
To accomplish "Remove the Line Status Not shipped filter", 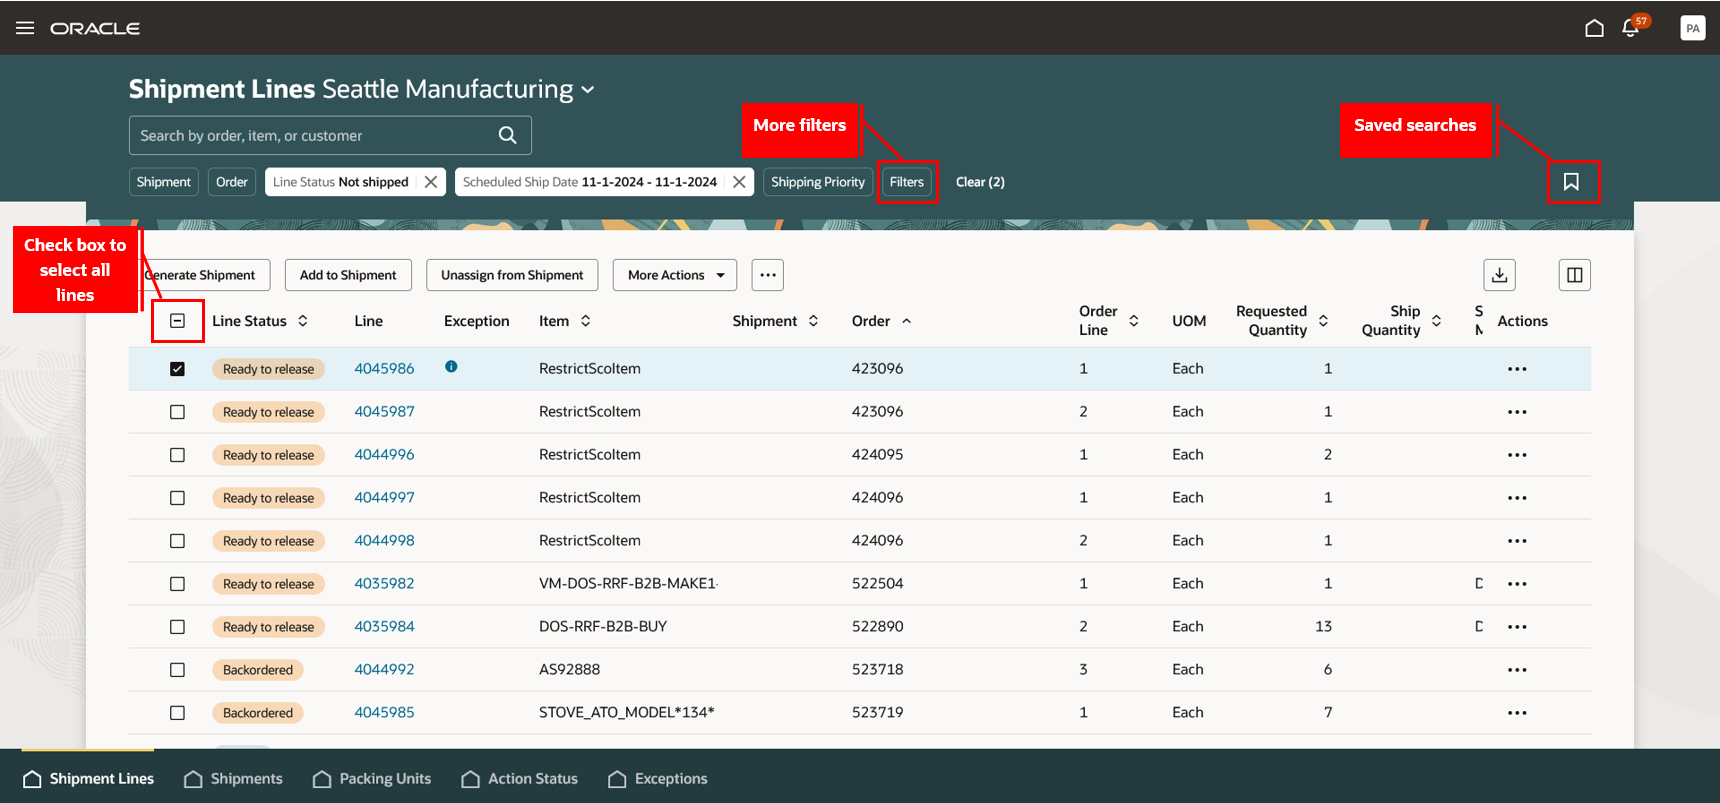I will pos(430,182).
